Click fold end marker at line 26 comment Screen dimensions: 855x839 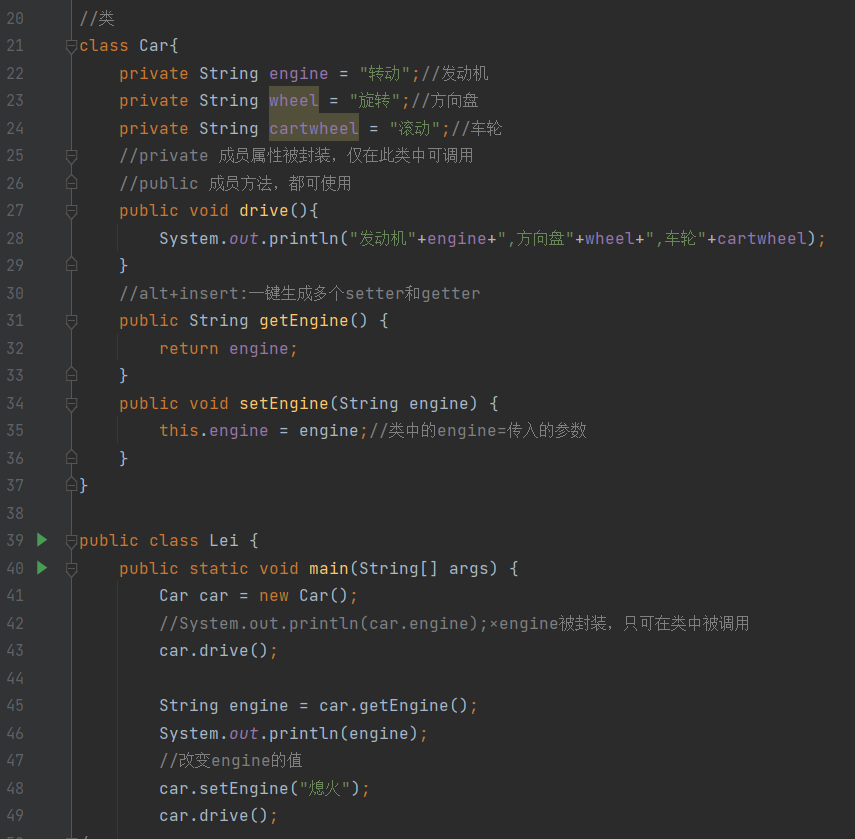click(71, 183)
